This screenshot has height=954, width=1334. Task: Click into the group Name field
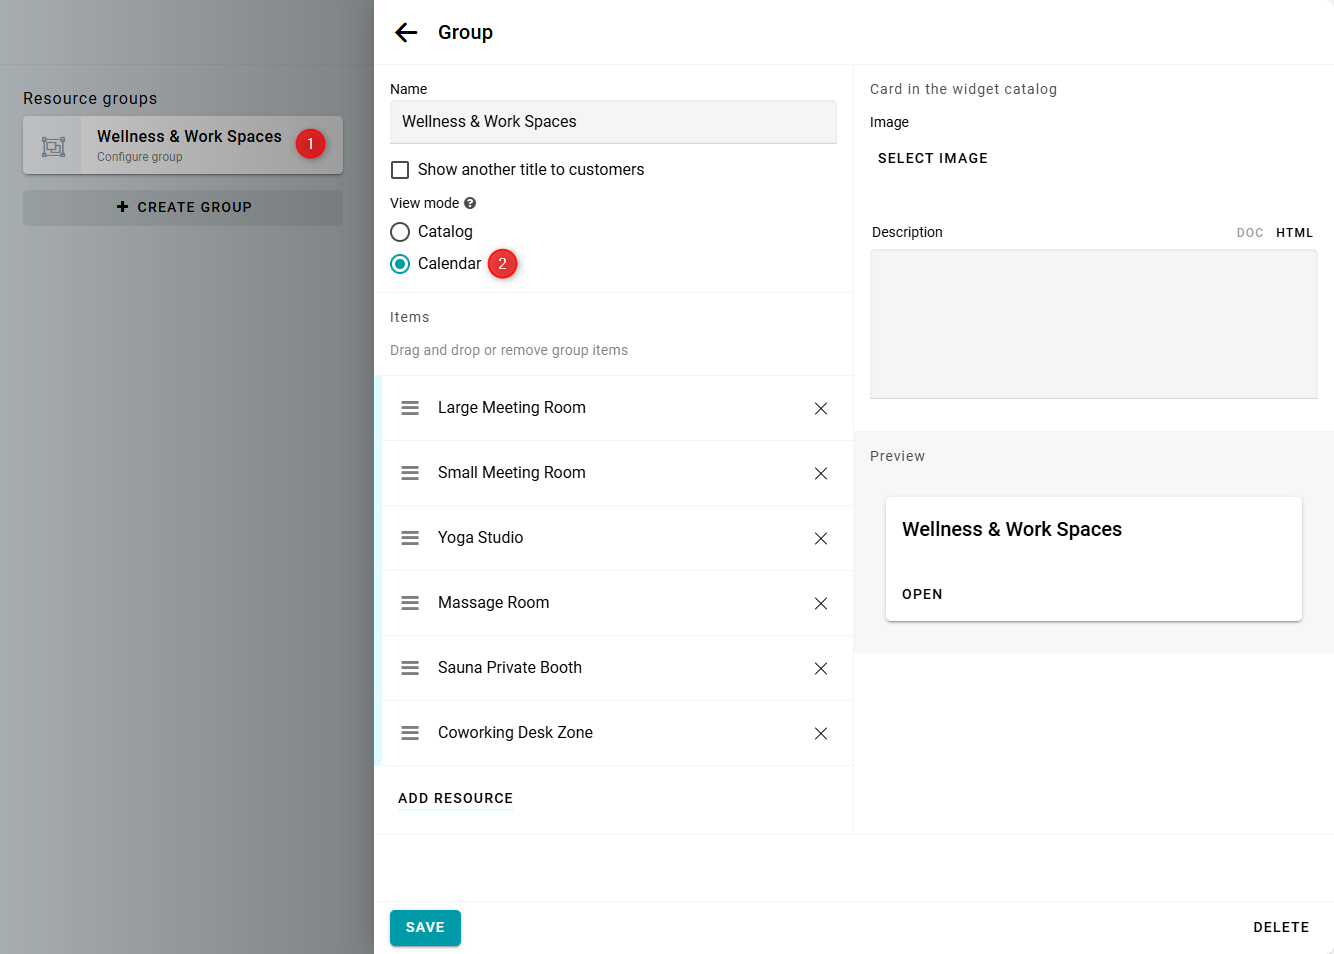612,122
